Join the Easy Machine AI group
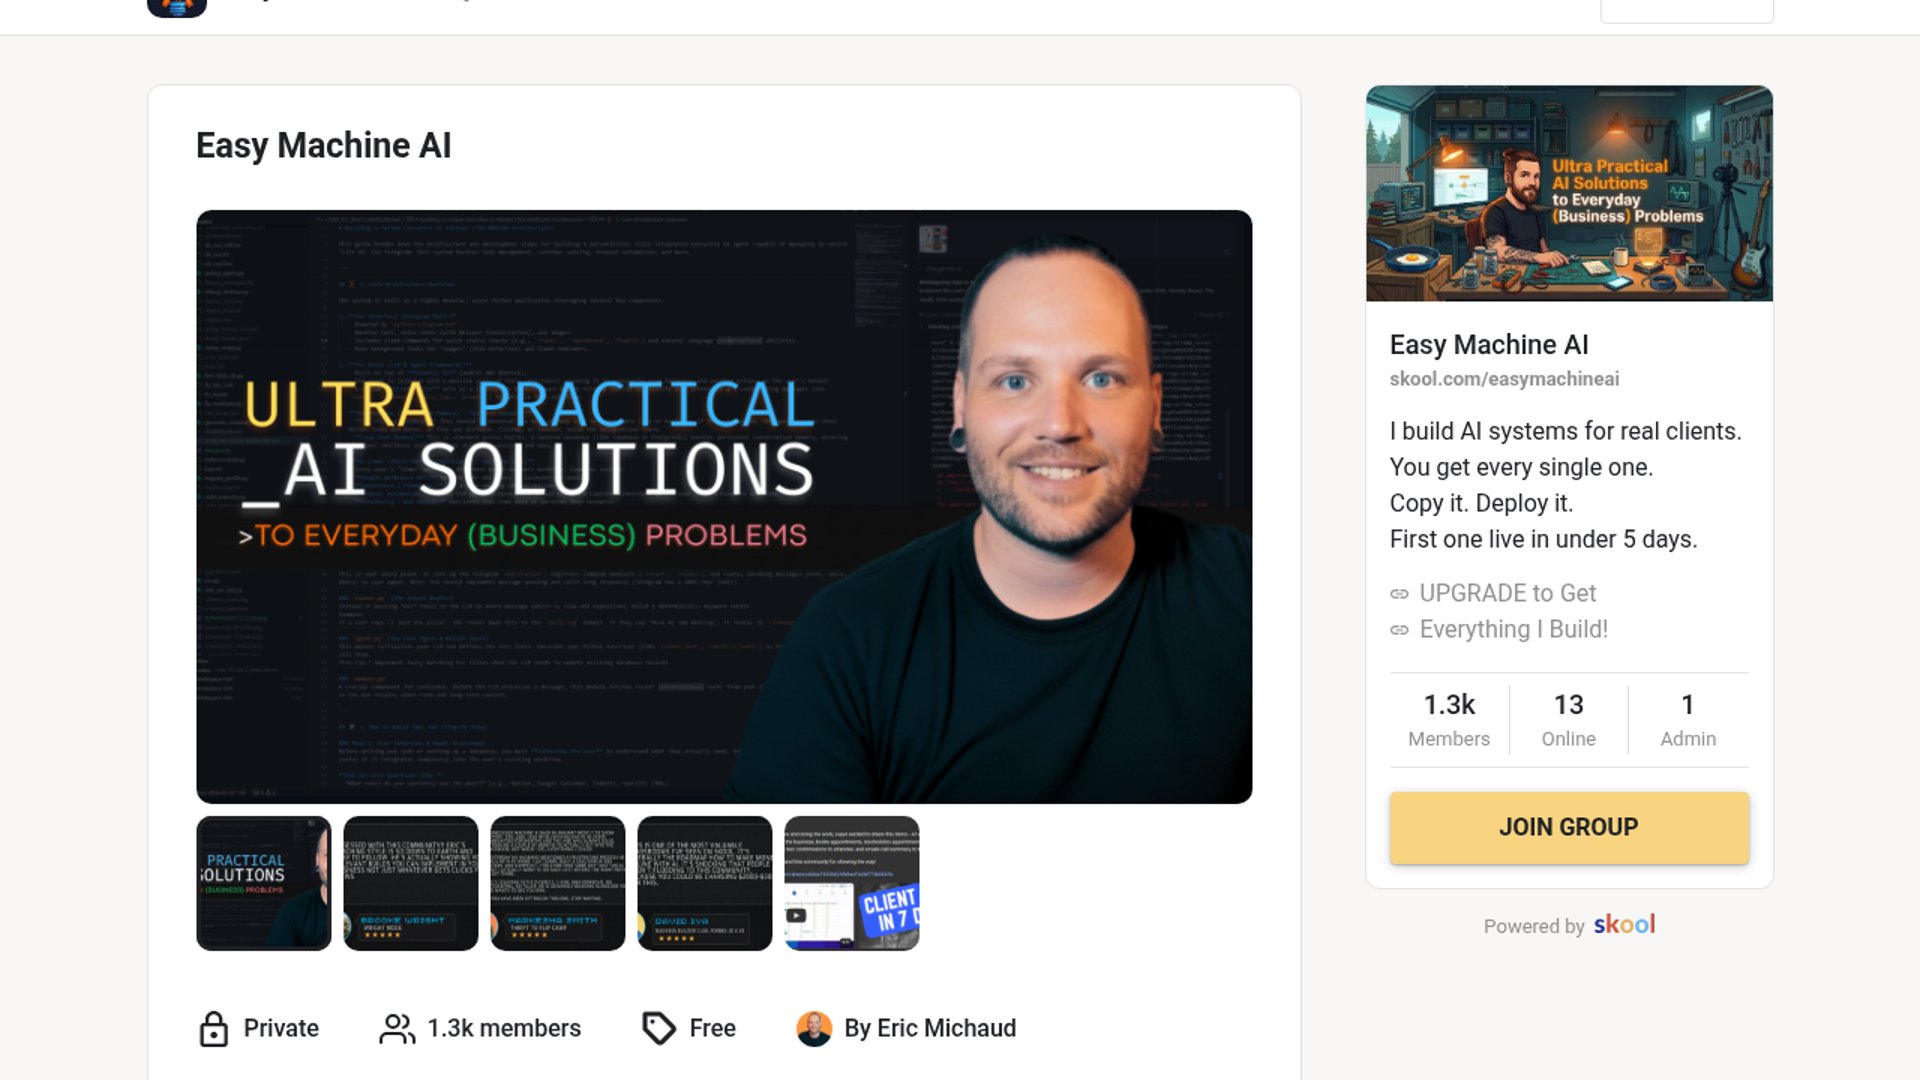Screen dimensions: 1920x1080 1569,827
